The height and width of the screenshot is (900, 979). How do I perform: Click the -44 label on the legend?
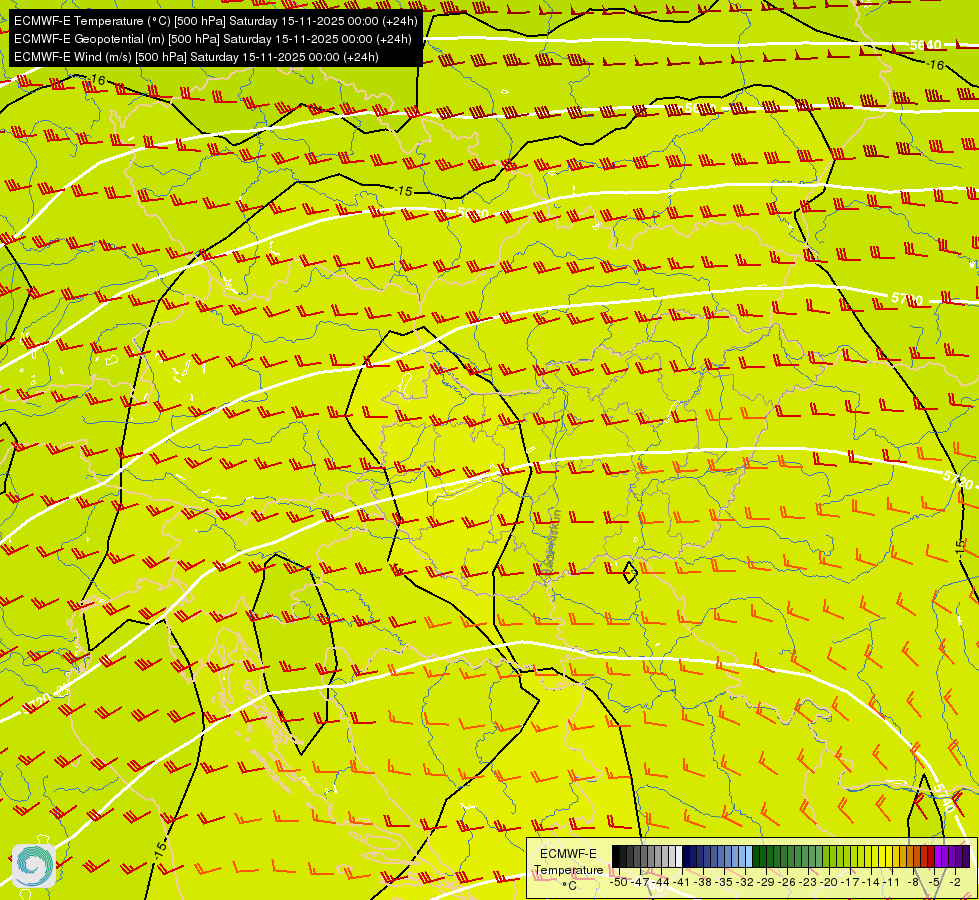661,882
